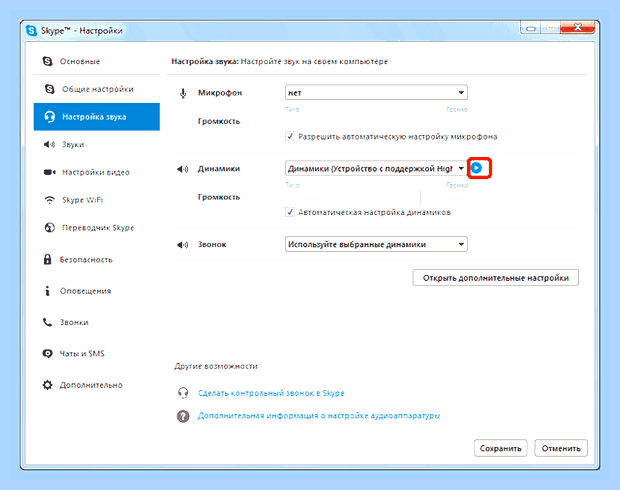Click the speaker icon beside Звуки
This screenshot has width=620, height=490.
pyautogui.click(x=49, y=144)
